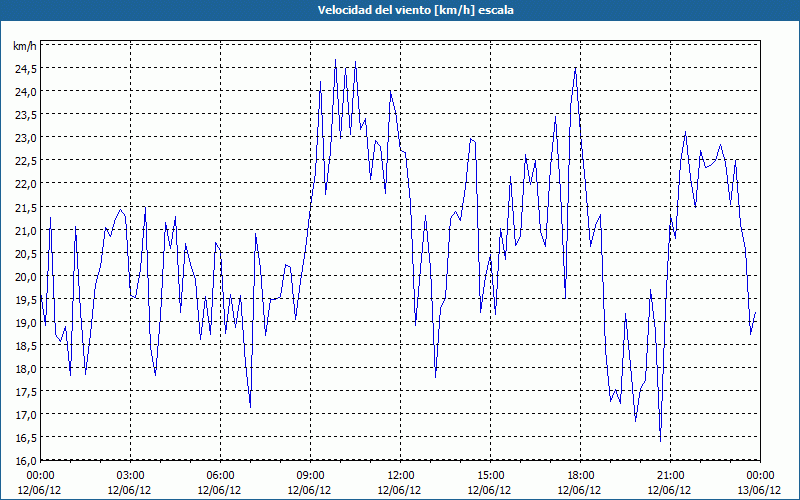Select the '24,5' y-axis value
Viewport: 800px width, 500px height.
[25, 69]
